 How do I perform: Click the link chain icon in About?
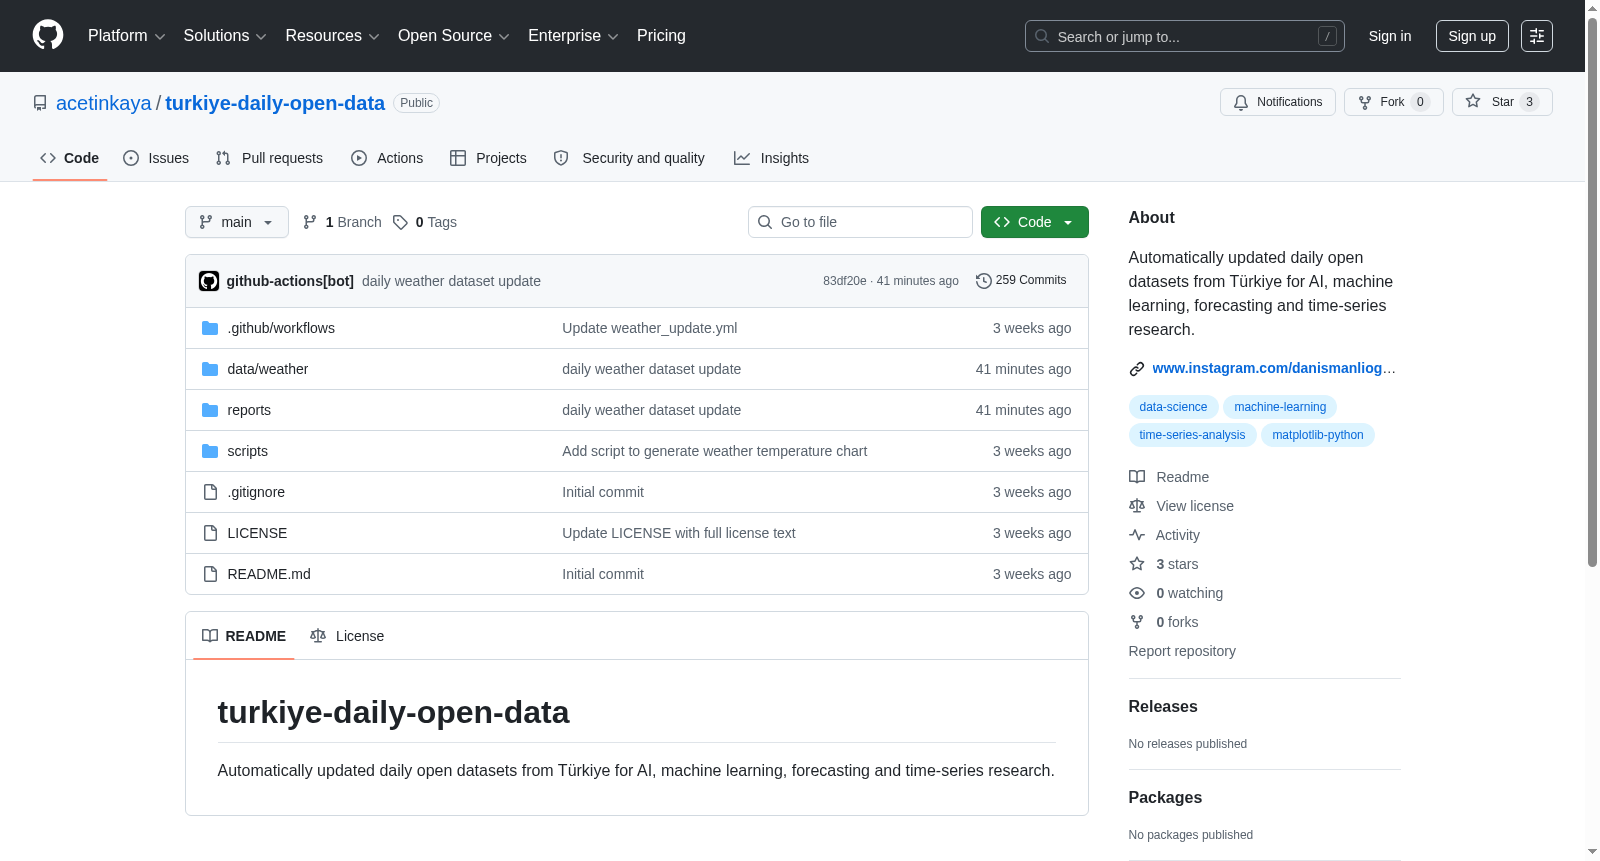point(1137,369)
